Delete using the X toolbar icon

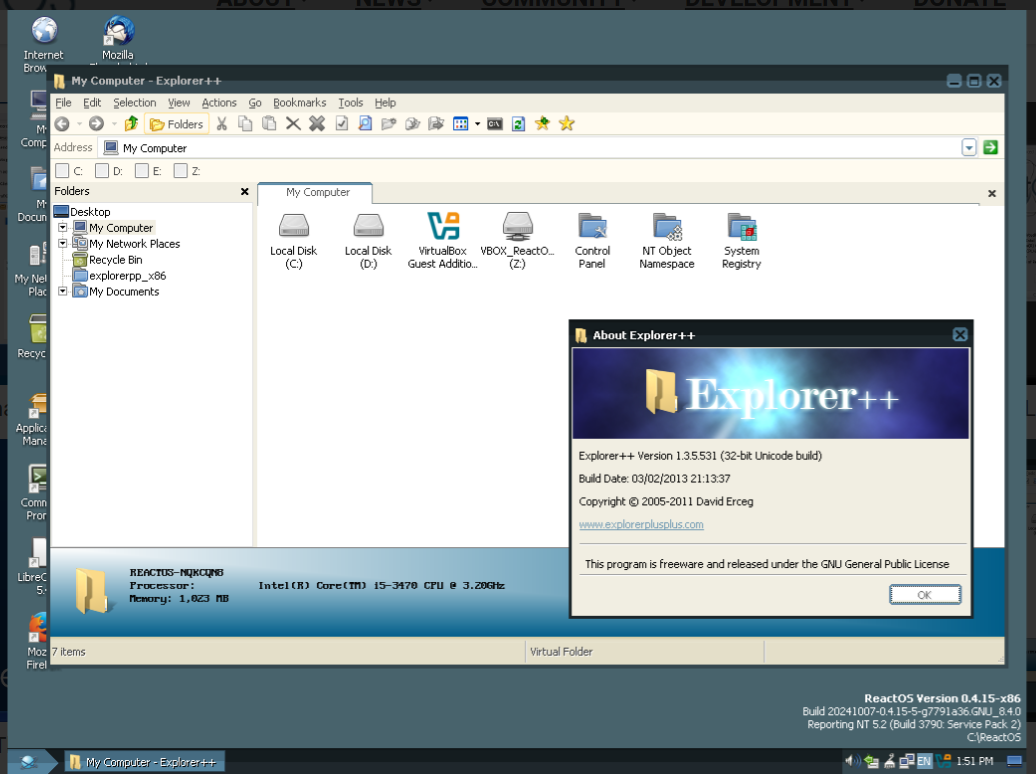tap(291, 123)
